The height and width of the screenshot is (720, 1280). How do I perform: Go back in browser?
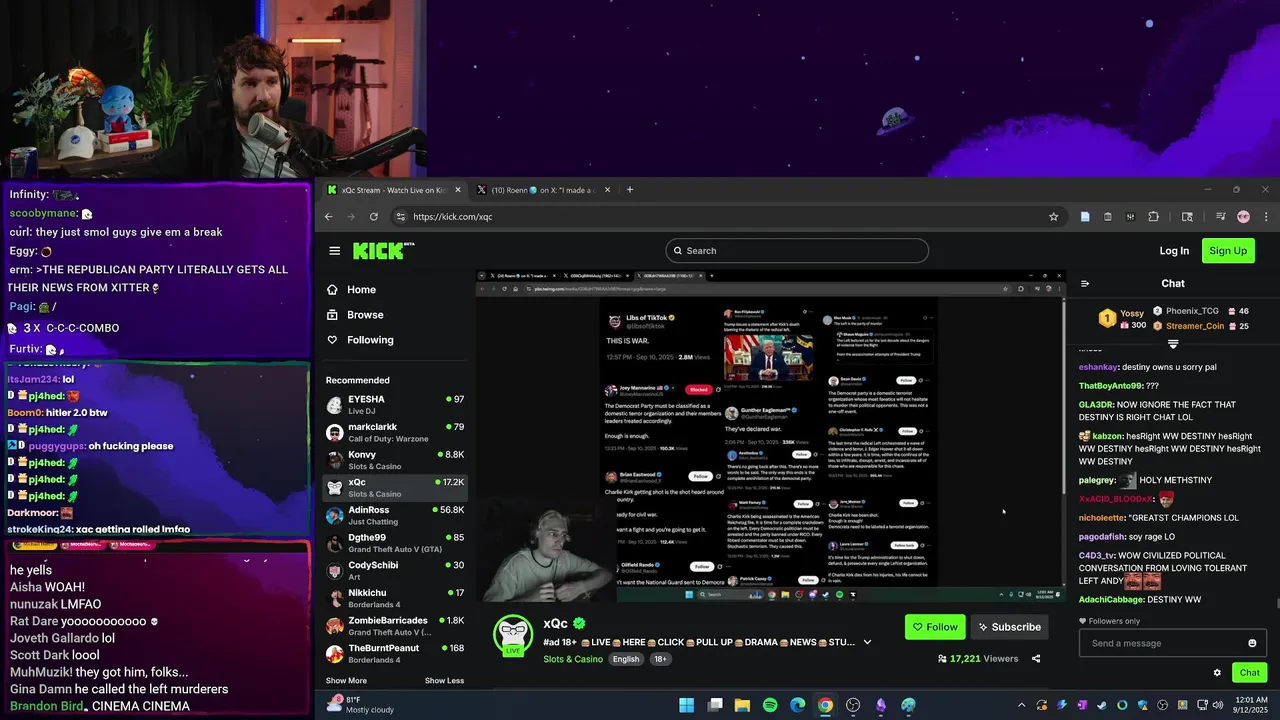click(x=329, y=217)
